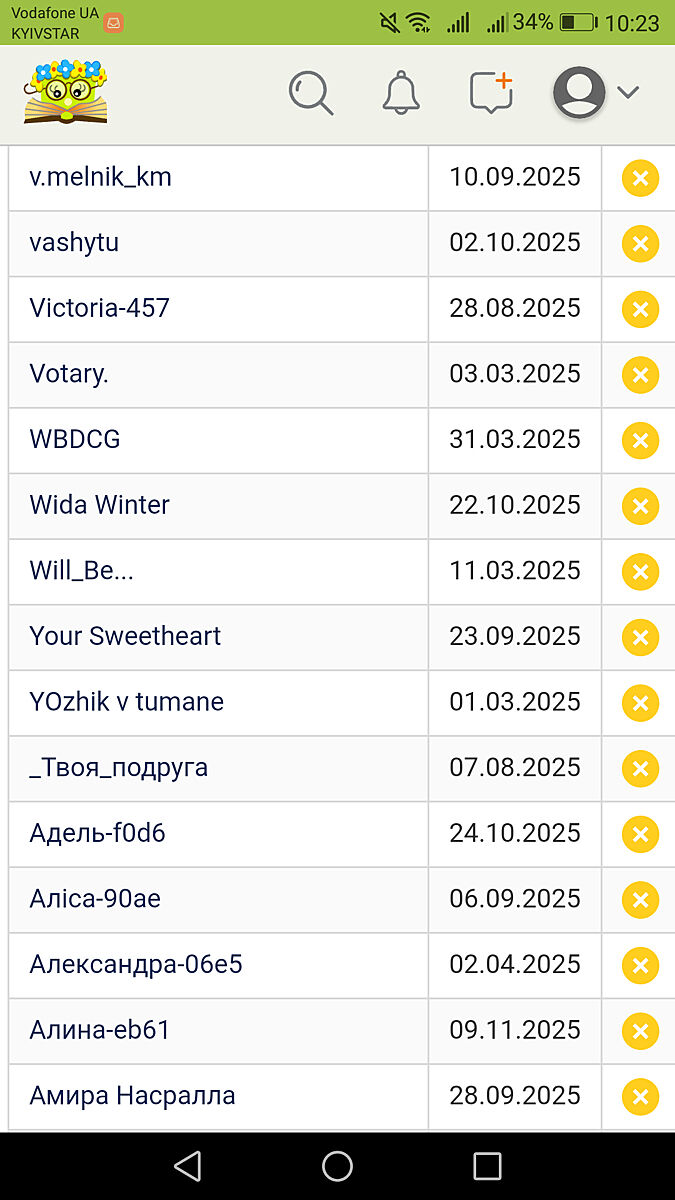This screenshot has width=675, height=1200.
Task: Expand the profile dropdown chevron
Action: tap(628, 93)
